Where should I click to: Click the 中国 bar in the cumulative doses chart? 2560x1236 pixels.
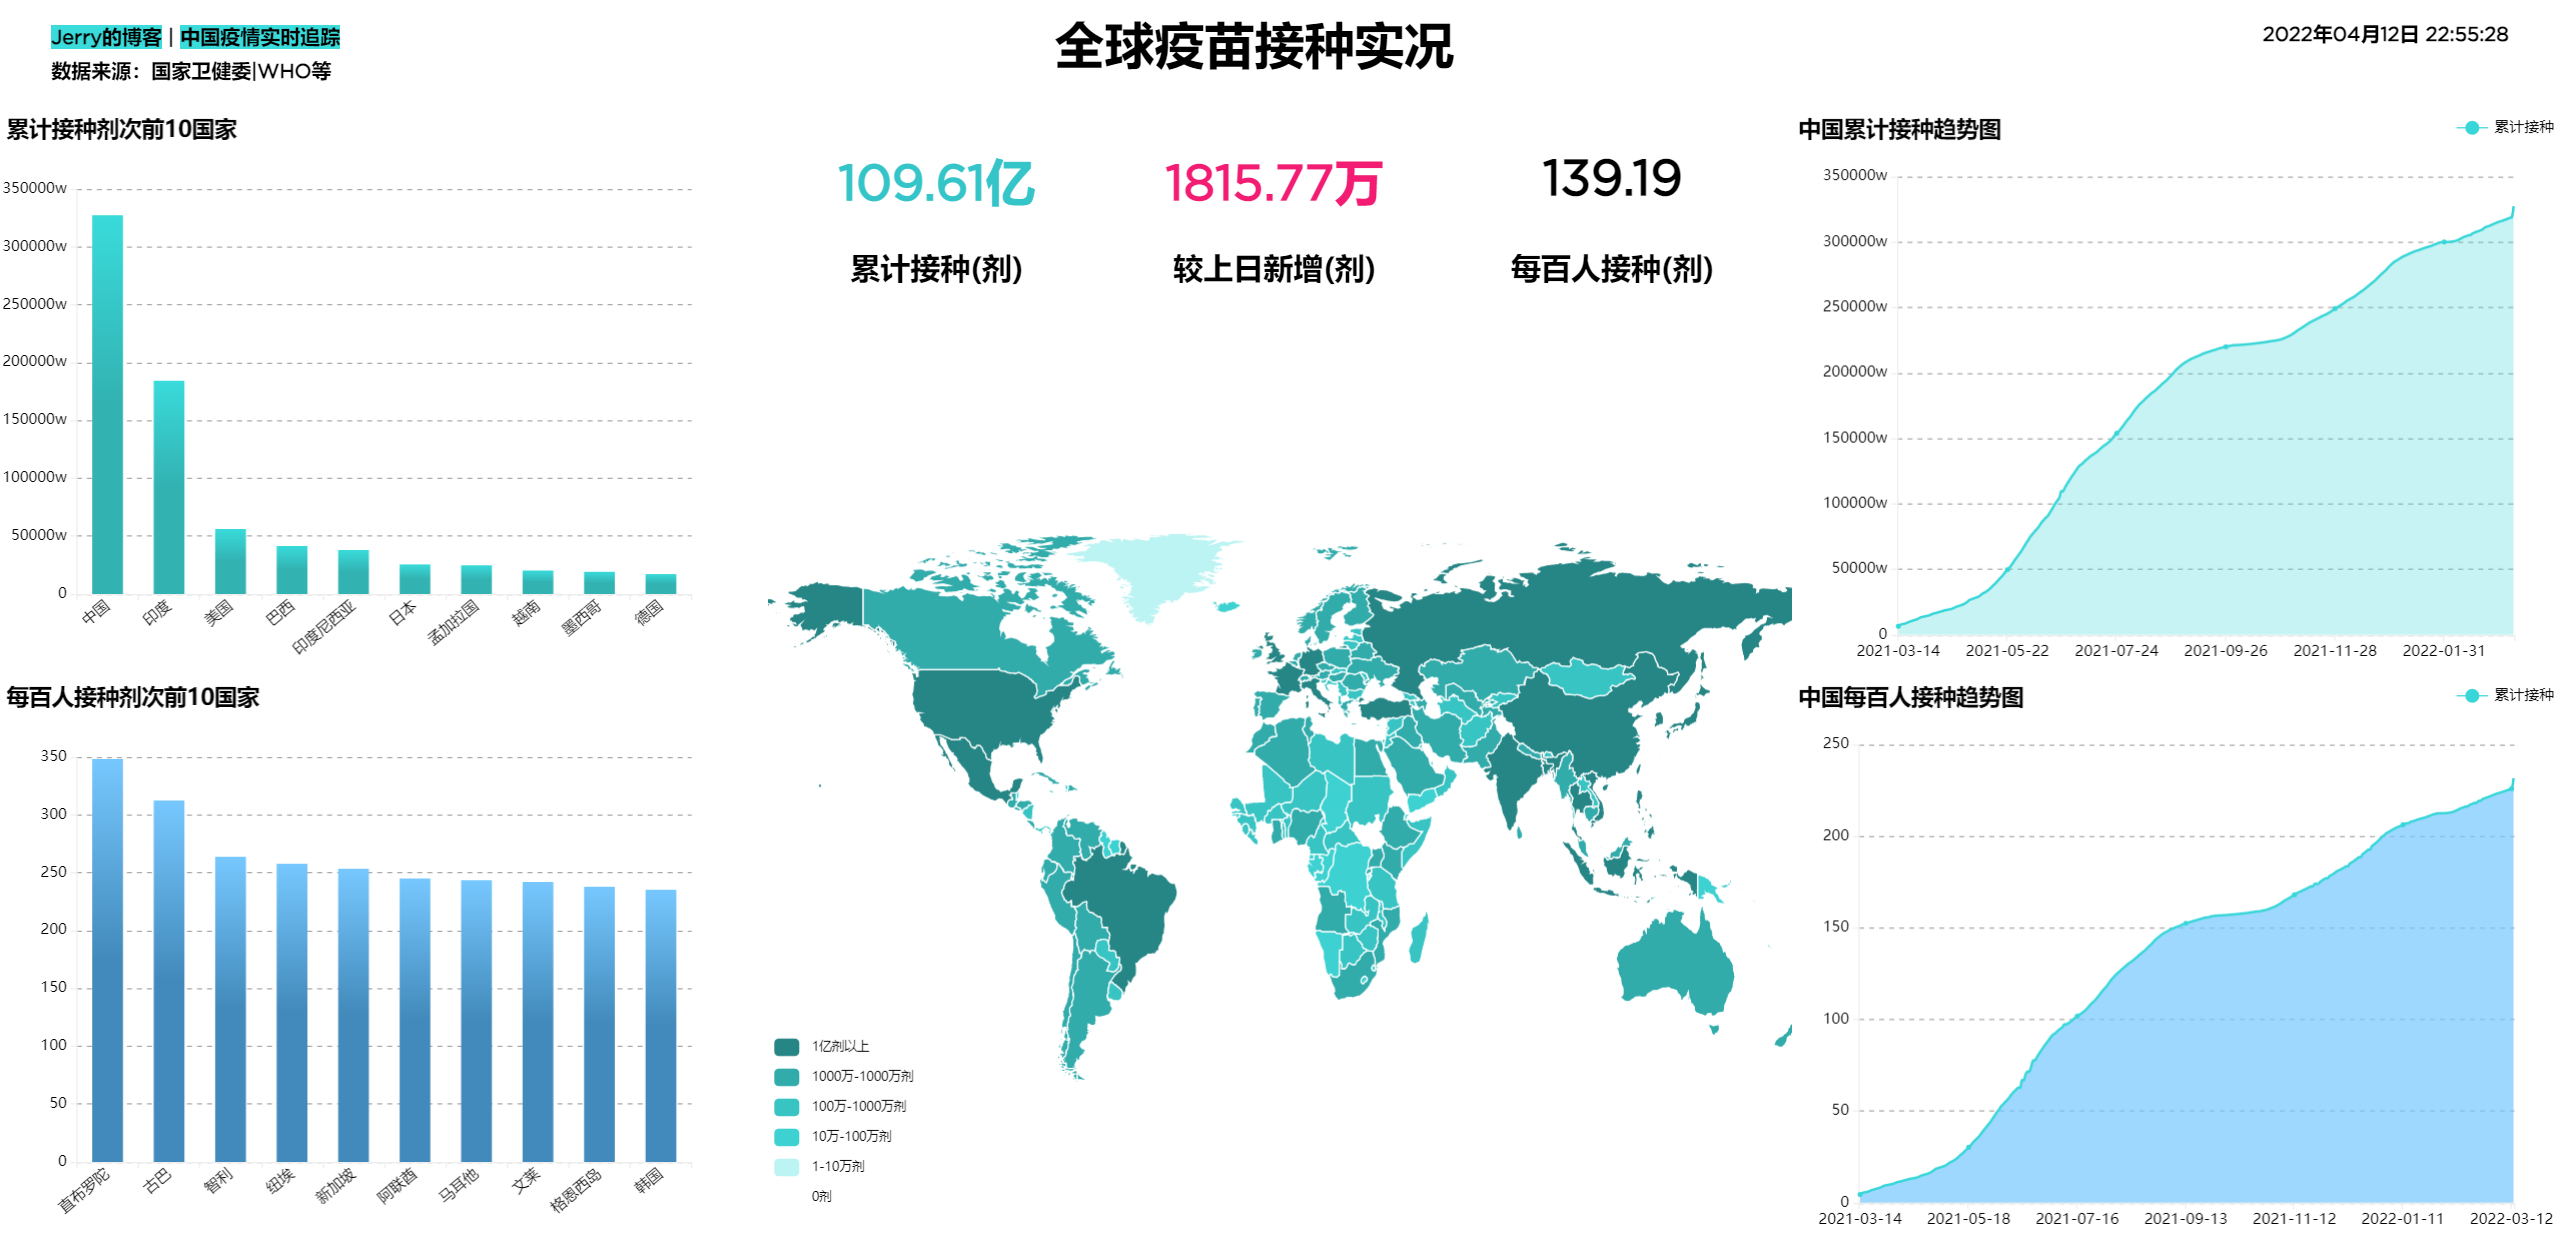(x=107, y=404)
